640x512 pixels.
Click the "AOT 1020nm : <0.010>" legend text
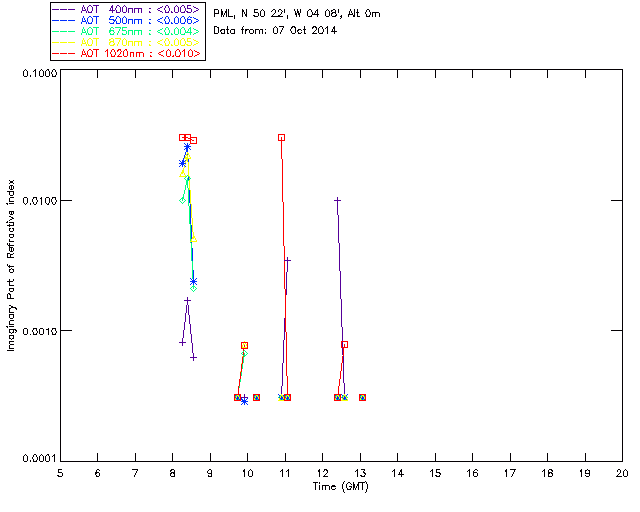tap(140, 53)
